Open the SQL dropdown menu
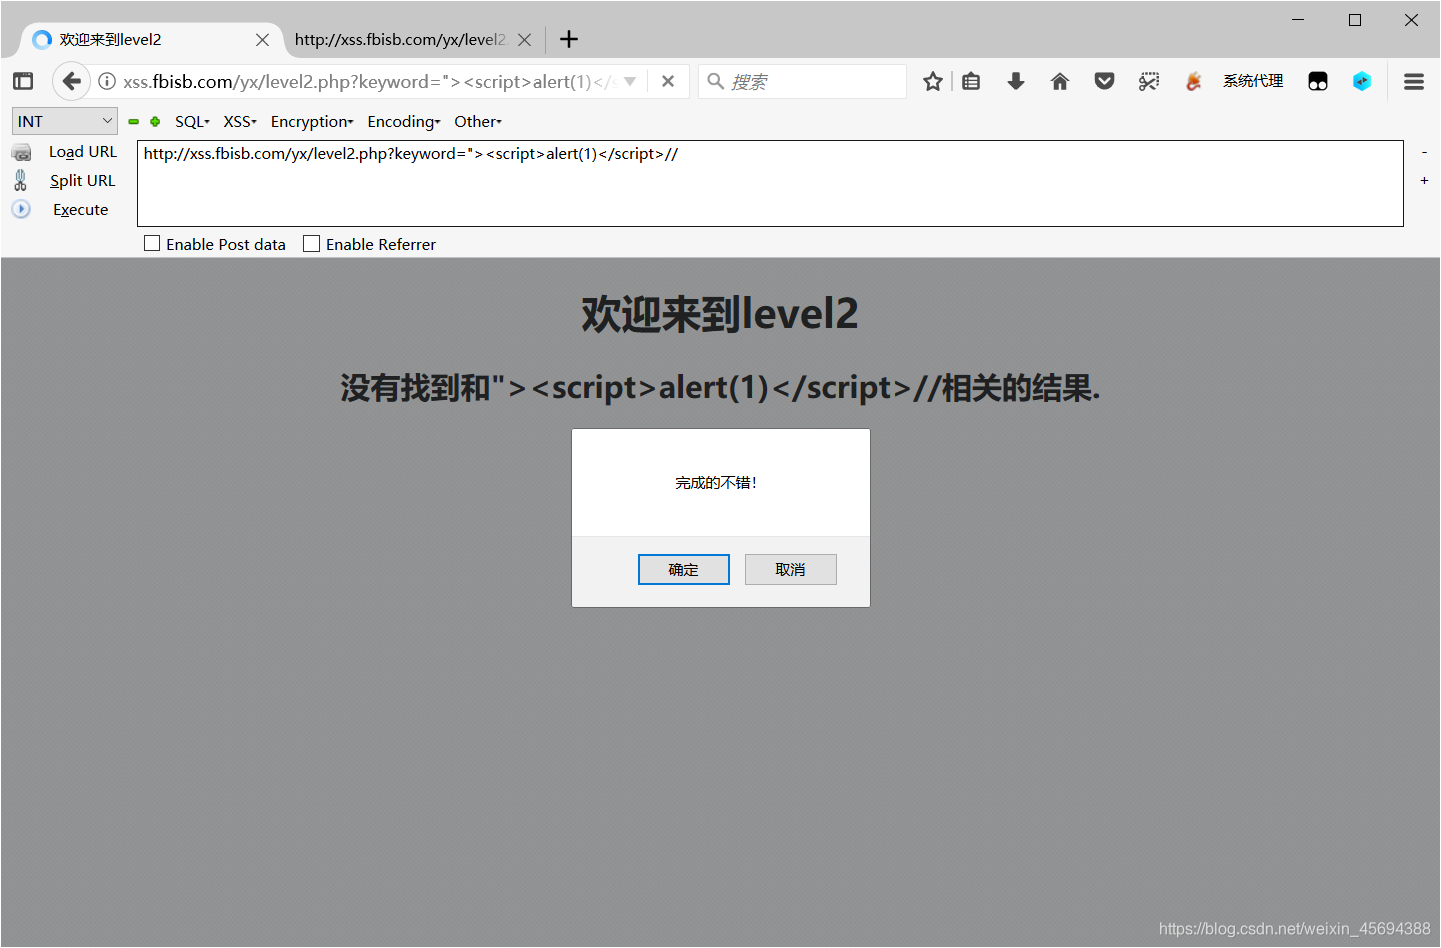Viewport: 1441px width, 948px height. tap(191, 121)
